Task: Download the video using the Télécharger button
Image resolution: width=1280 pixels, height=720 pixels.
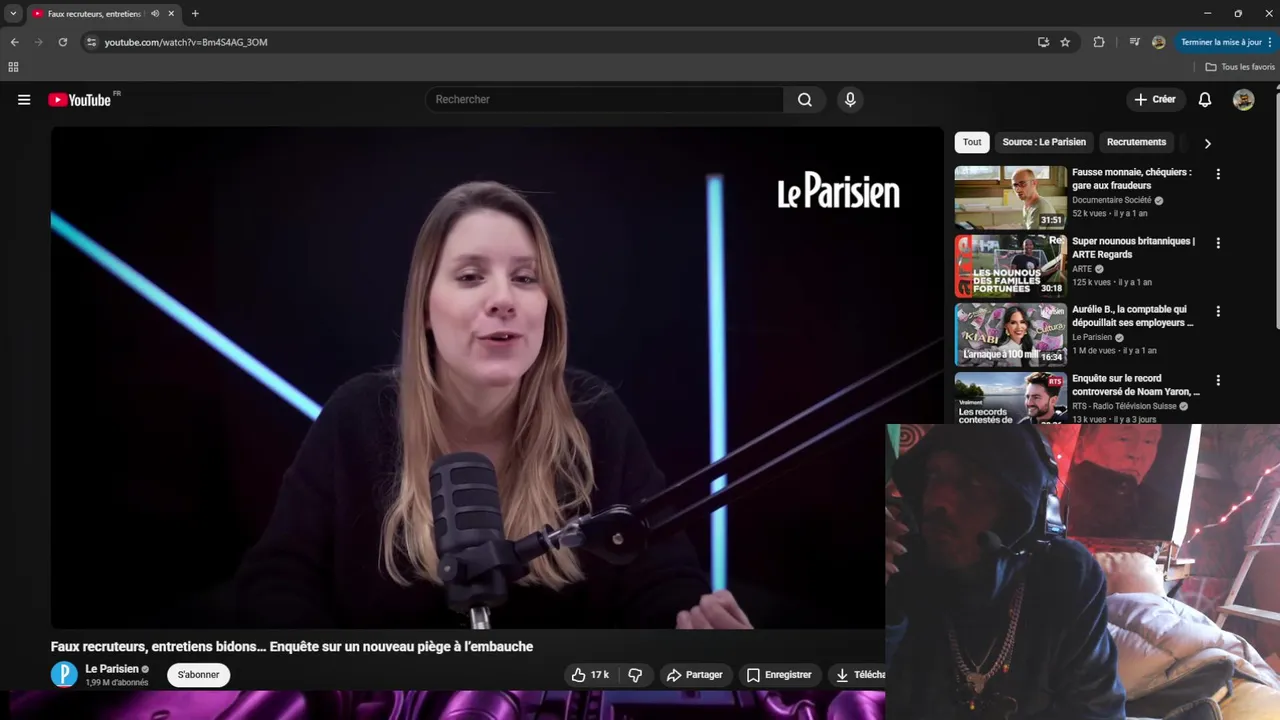Action: pos(859,675)
